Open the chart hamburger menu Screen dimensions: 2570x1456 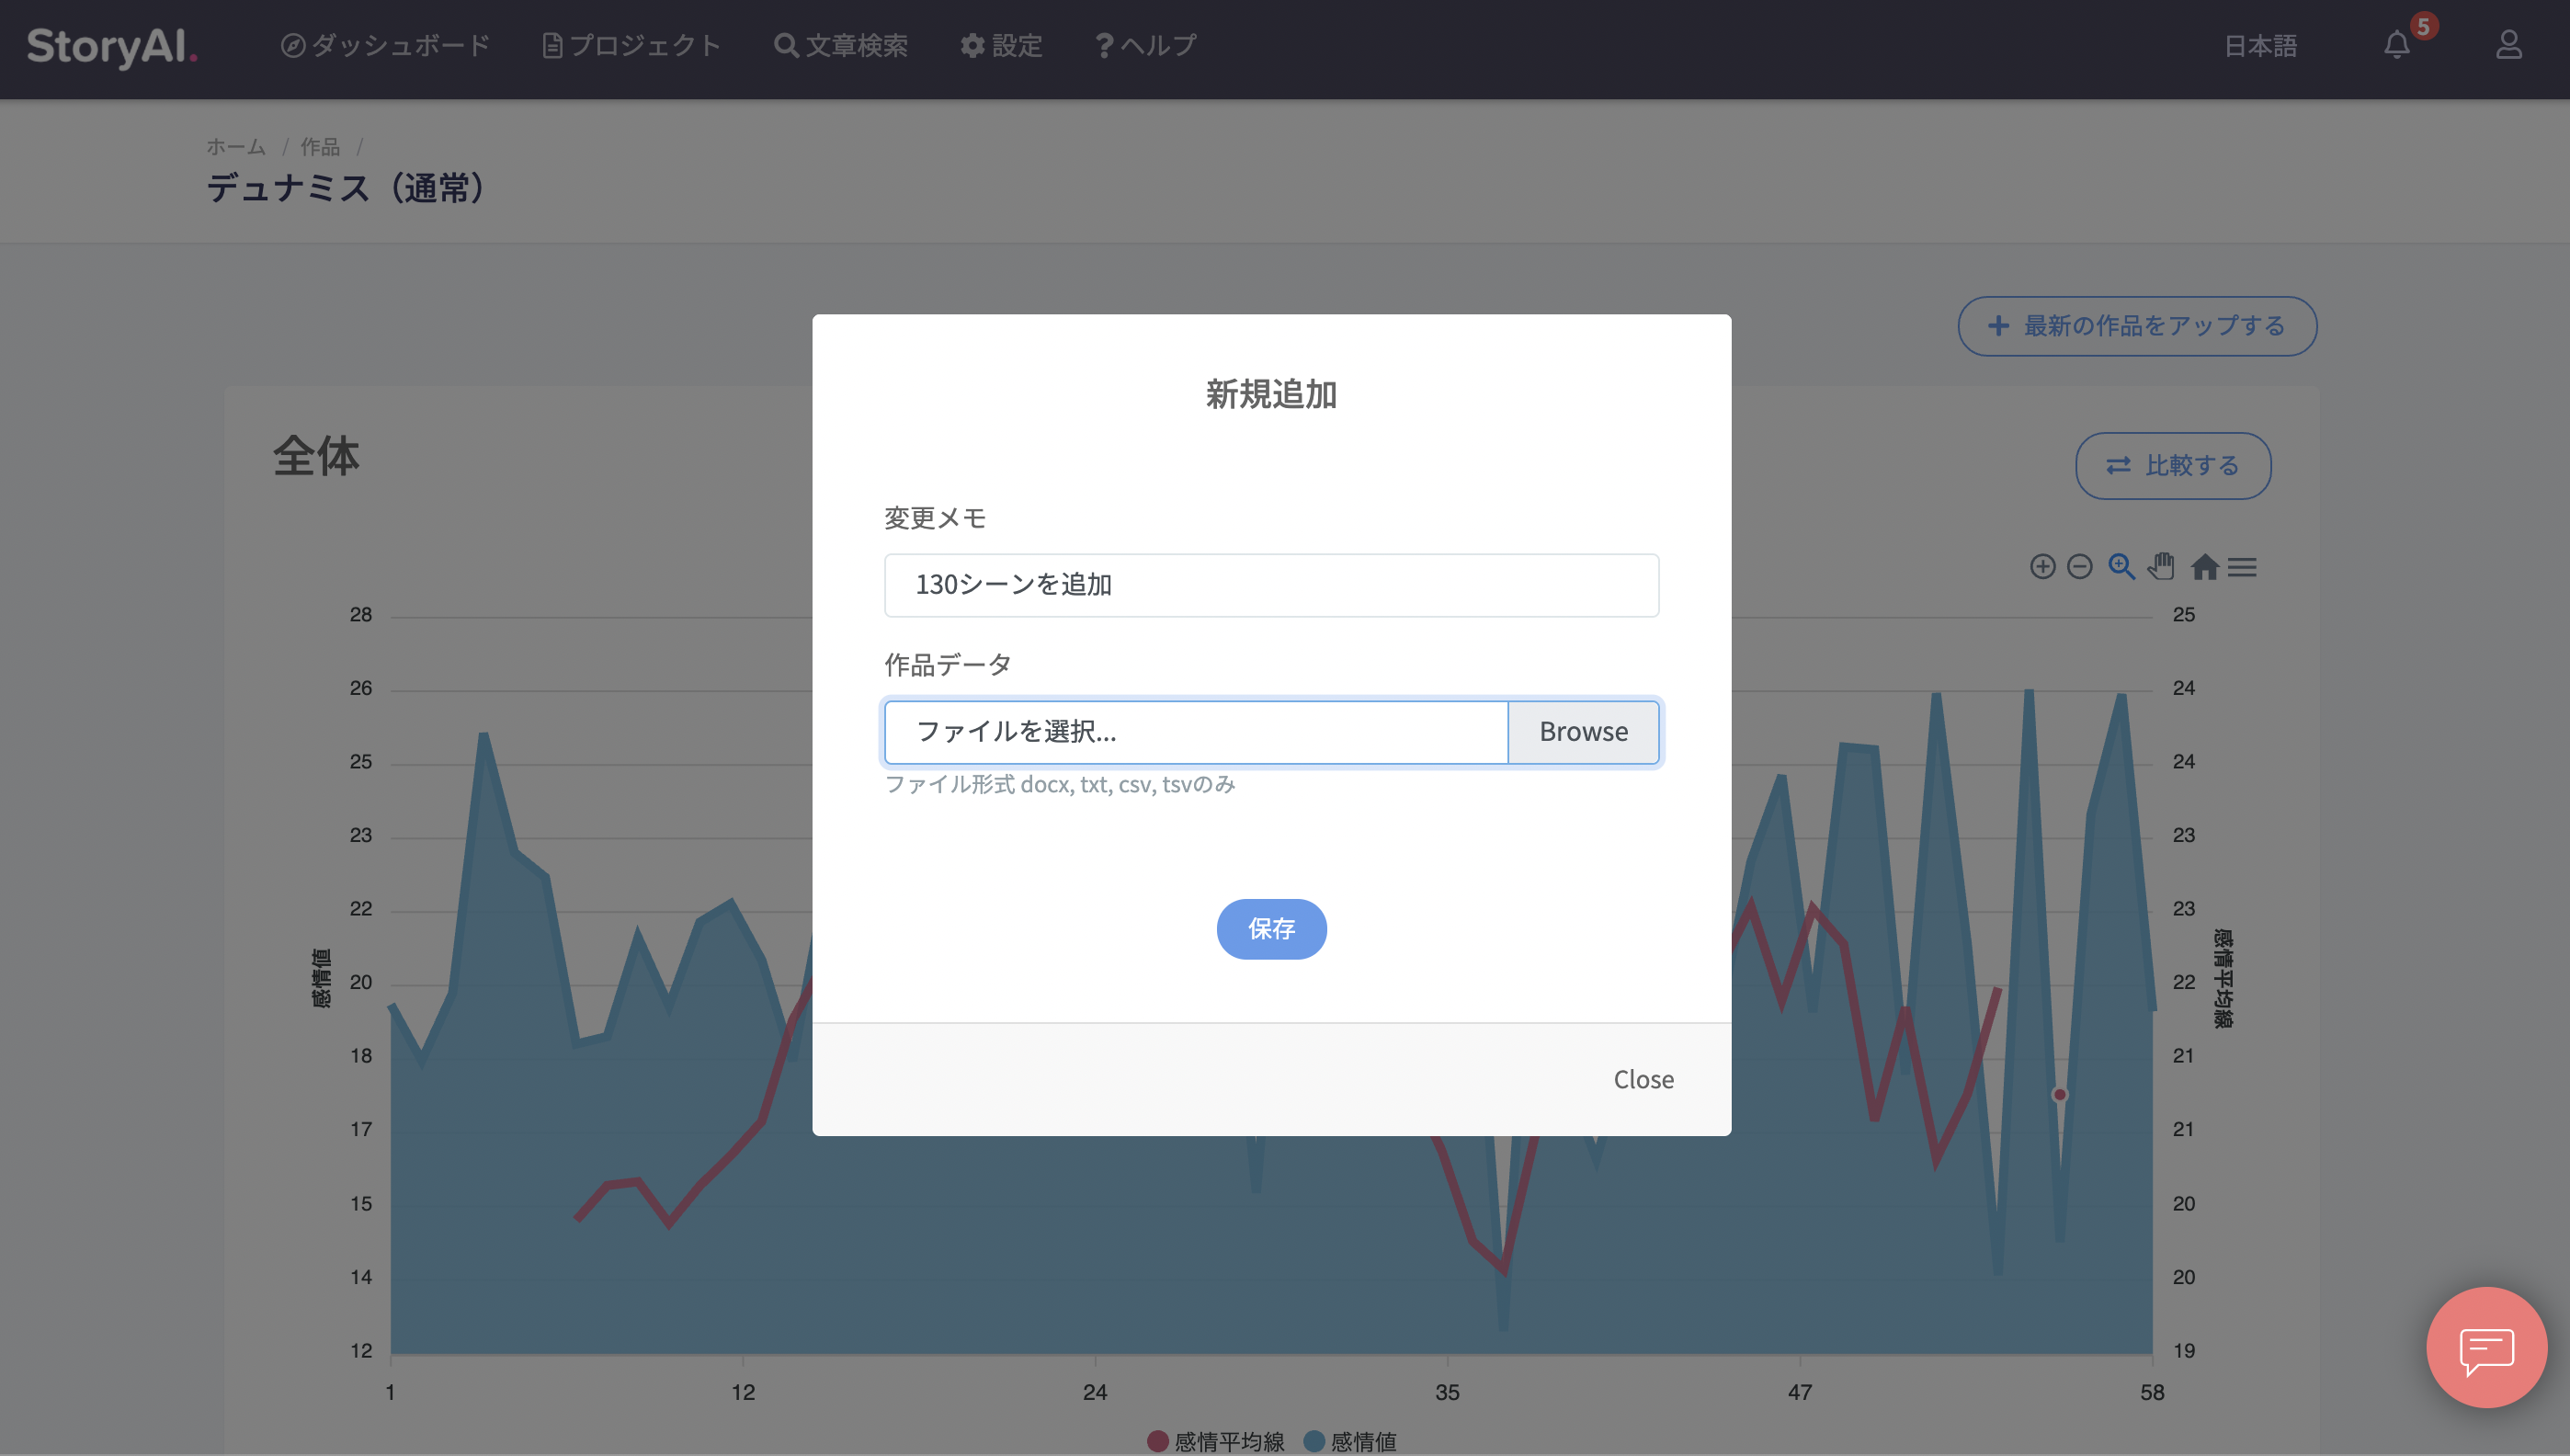(x=2242, y=567)
